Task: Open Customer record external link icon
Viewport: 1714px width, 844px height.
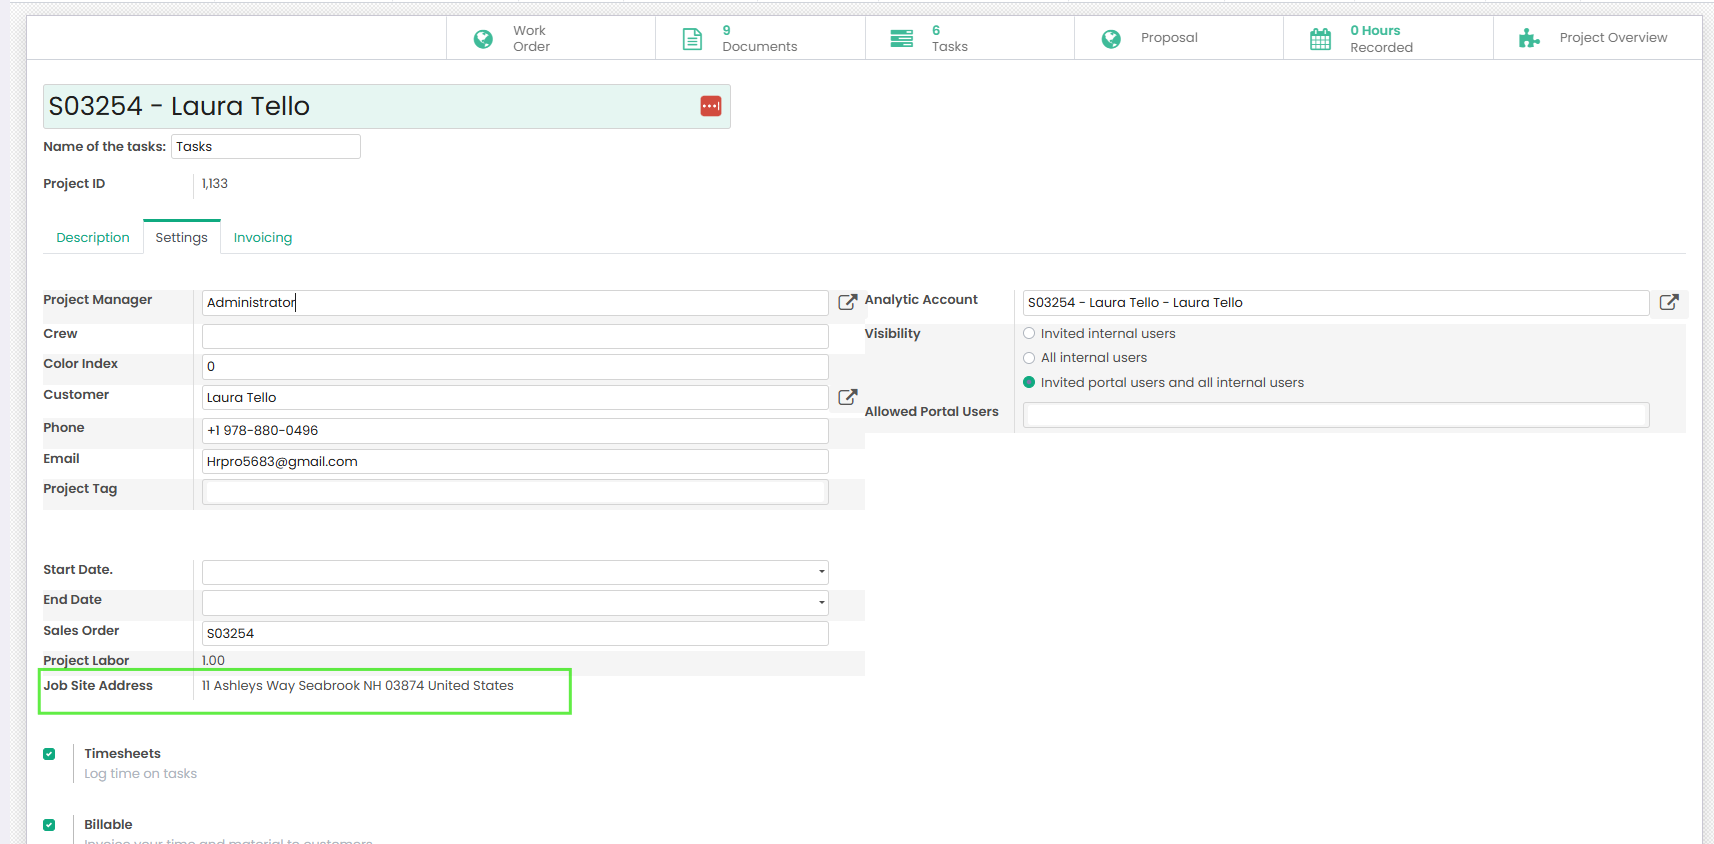Action: (x=847, y=397)
